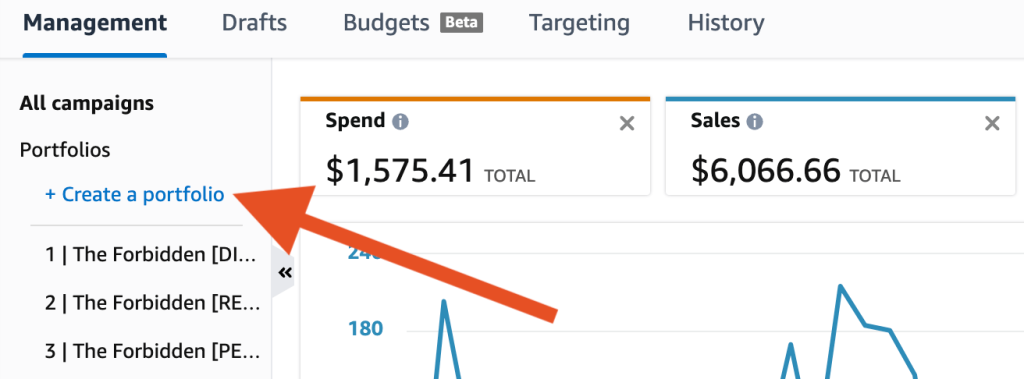This screenshot has width=1024, height=379.
Task: Click the Beta badge next to Budgets
Action: (462, 24)
